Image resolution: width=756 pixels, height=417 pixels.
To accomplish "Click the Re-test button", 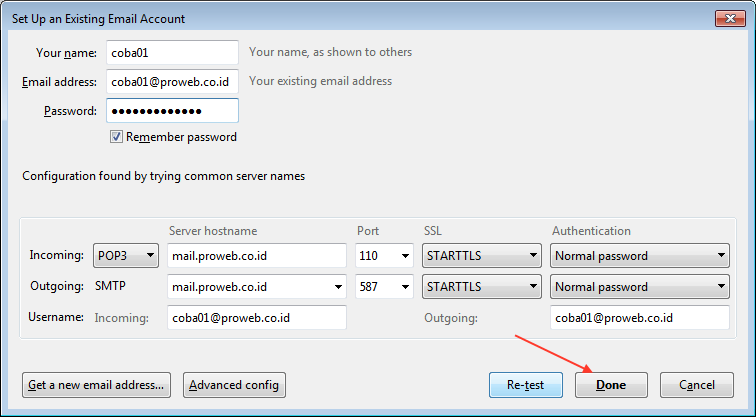I will point(526,385).
